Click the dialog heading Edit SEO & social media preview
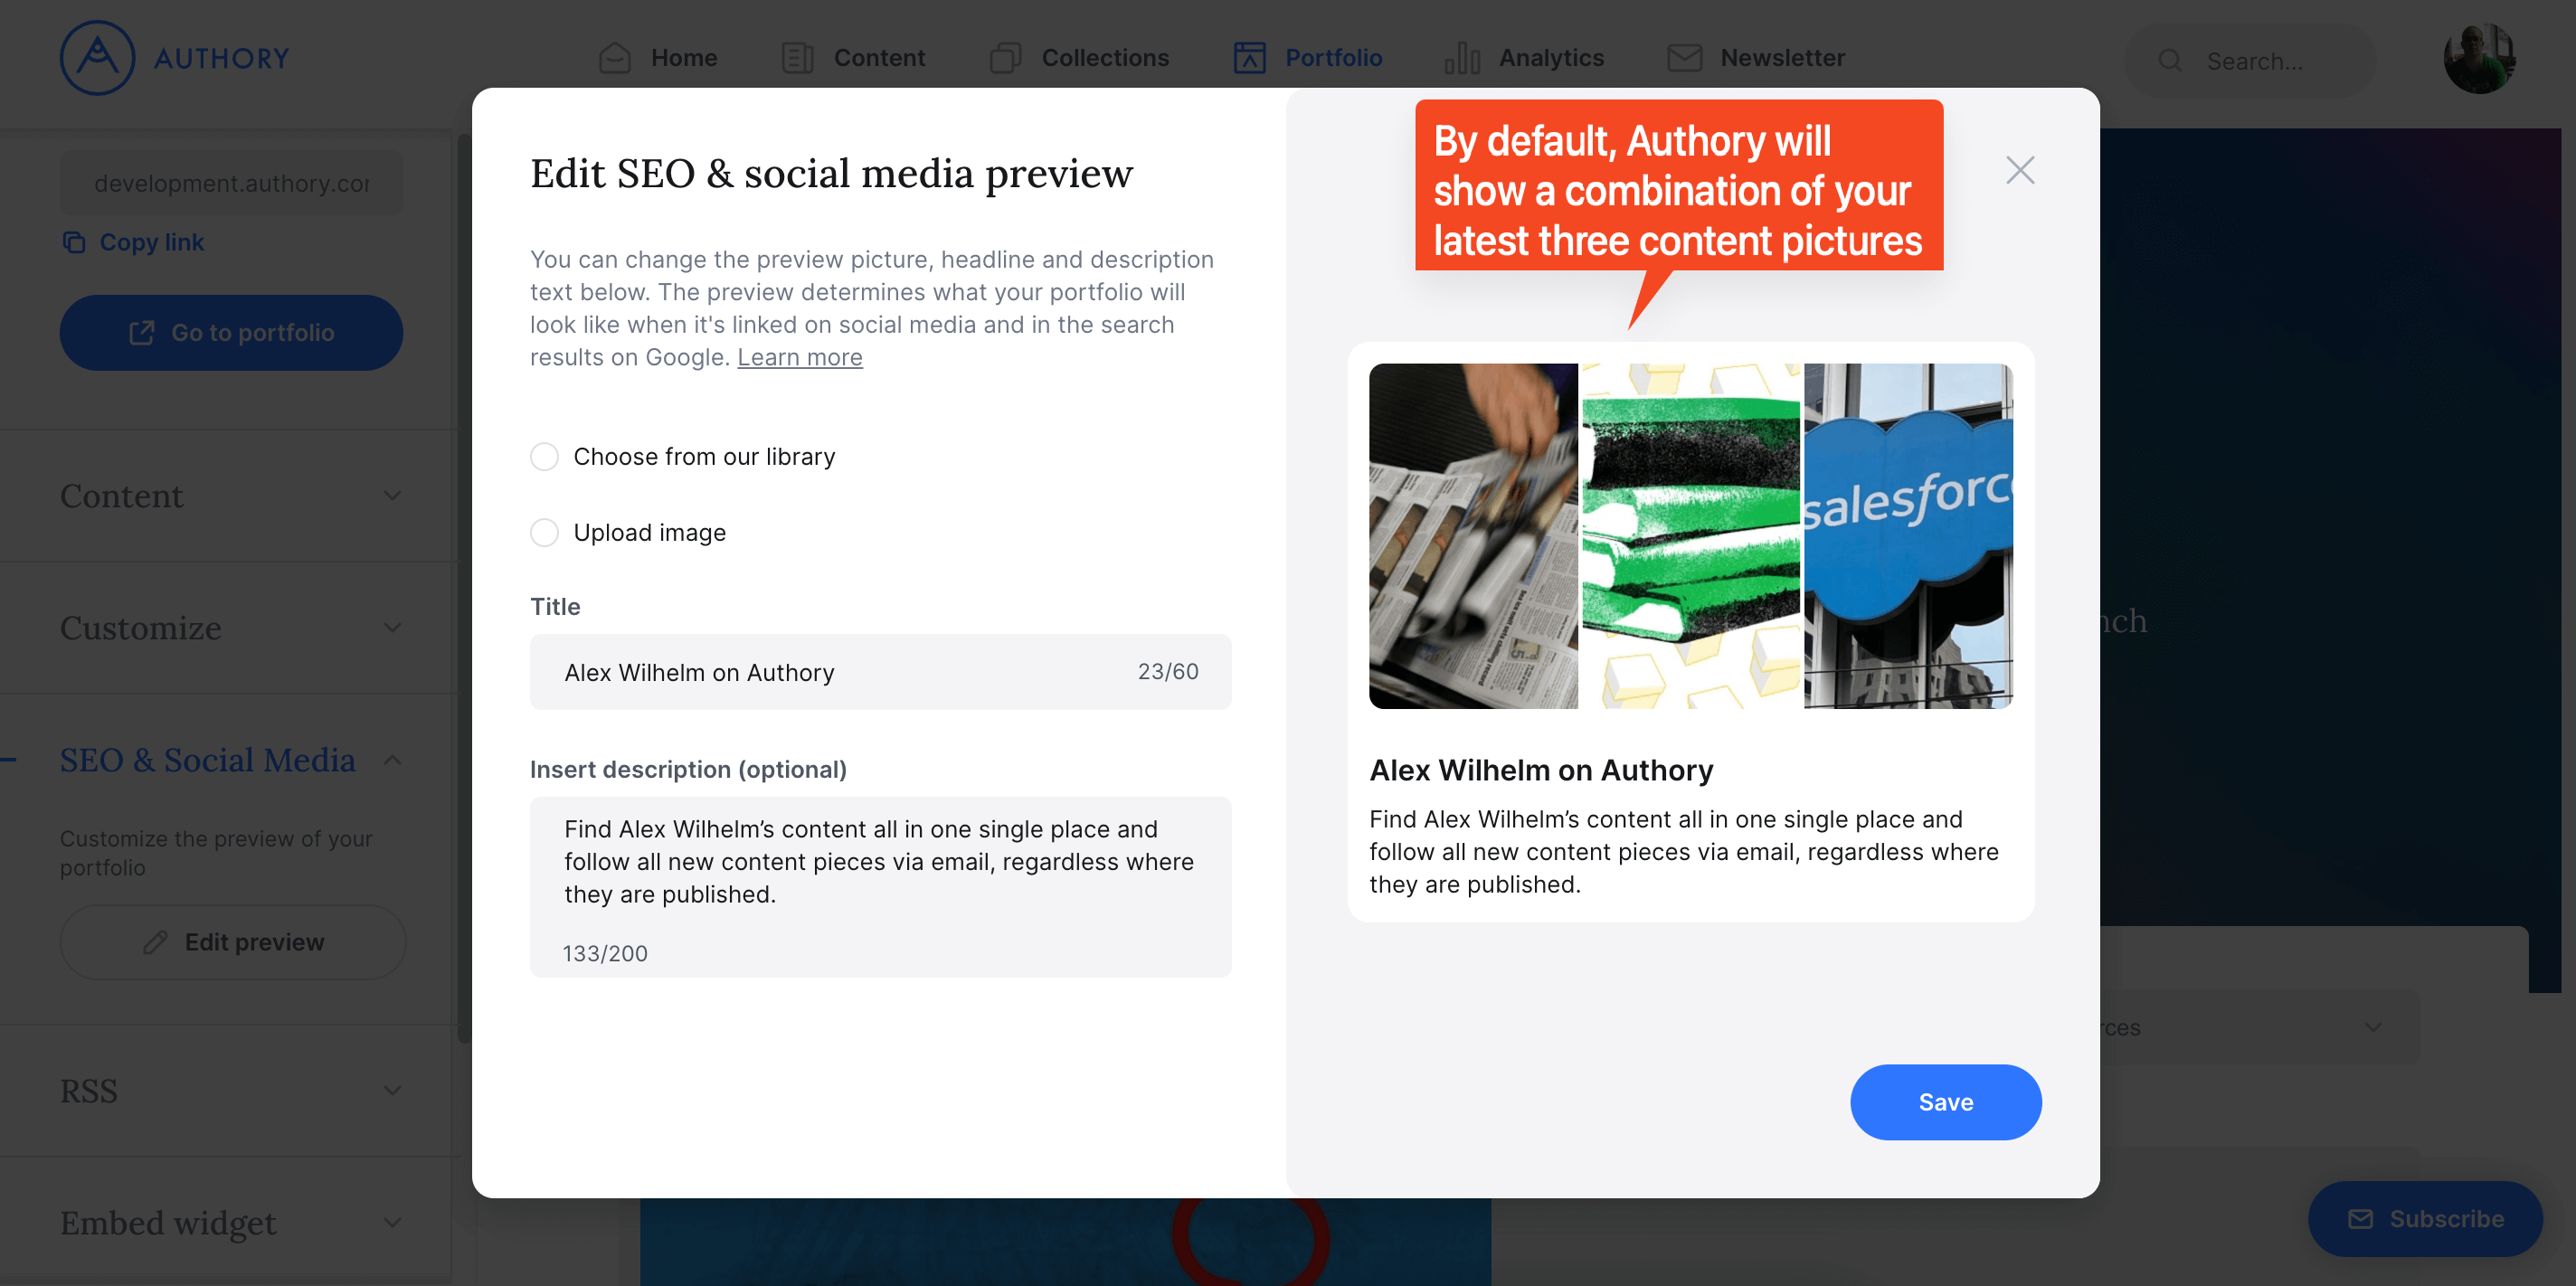This screenshot has width=2576, height=1286. coord(831,174)
